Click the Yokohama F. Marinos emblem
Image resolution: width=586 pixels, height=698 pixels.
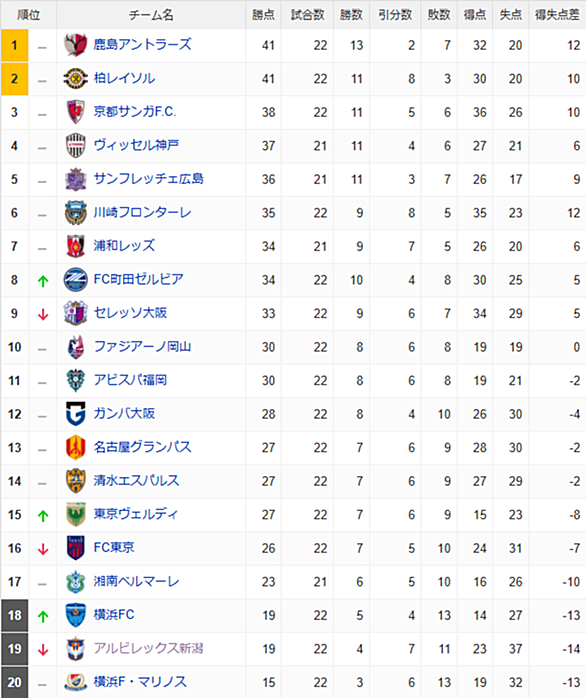point(75,682)
